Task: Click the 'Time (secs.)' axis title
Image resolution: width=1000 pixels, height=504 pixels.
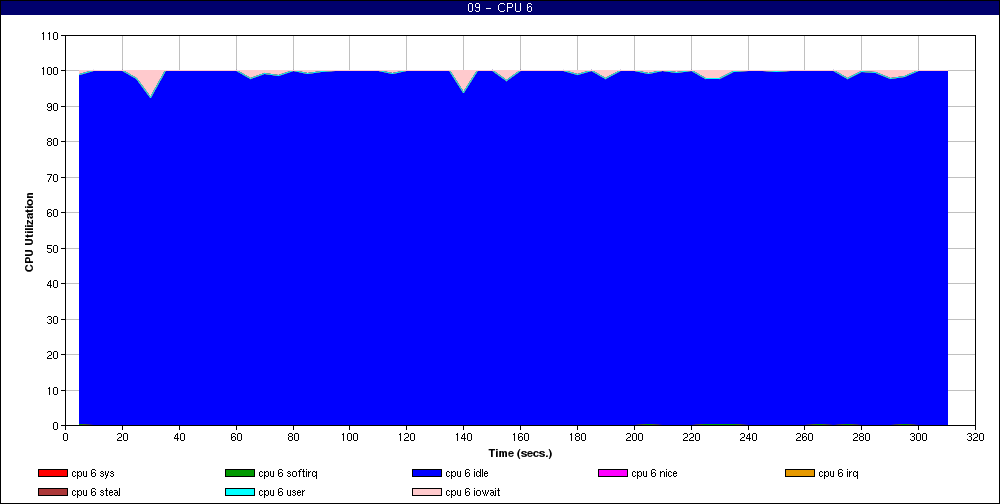Action: [x=520, y=454]
